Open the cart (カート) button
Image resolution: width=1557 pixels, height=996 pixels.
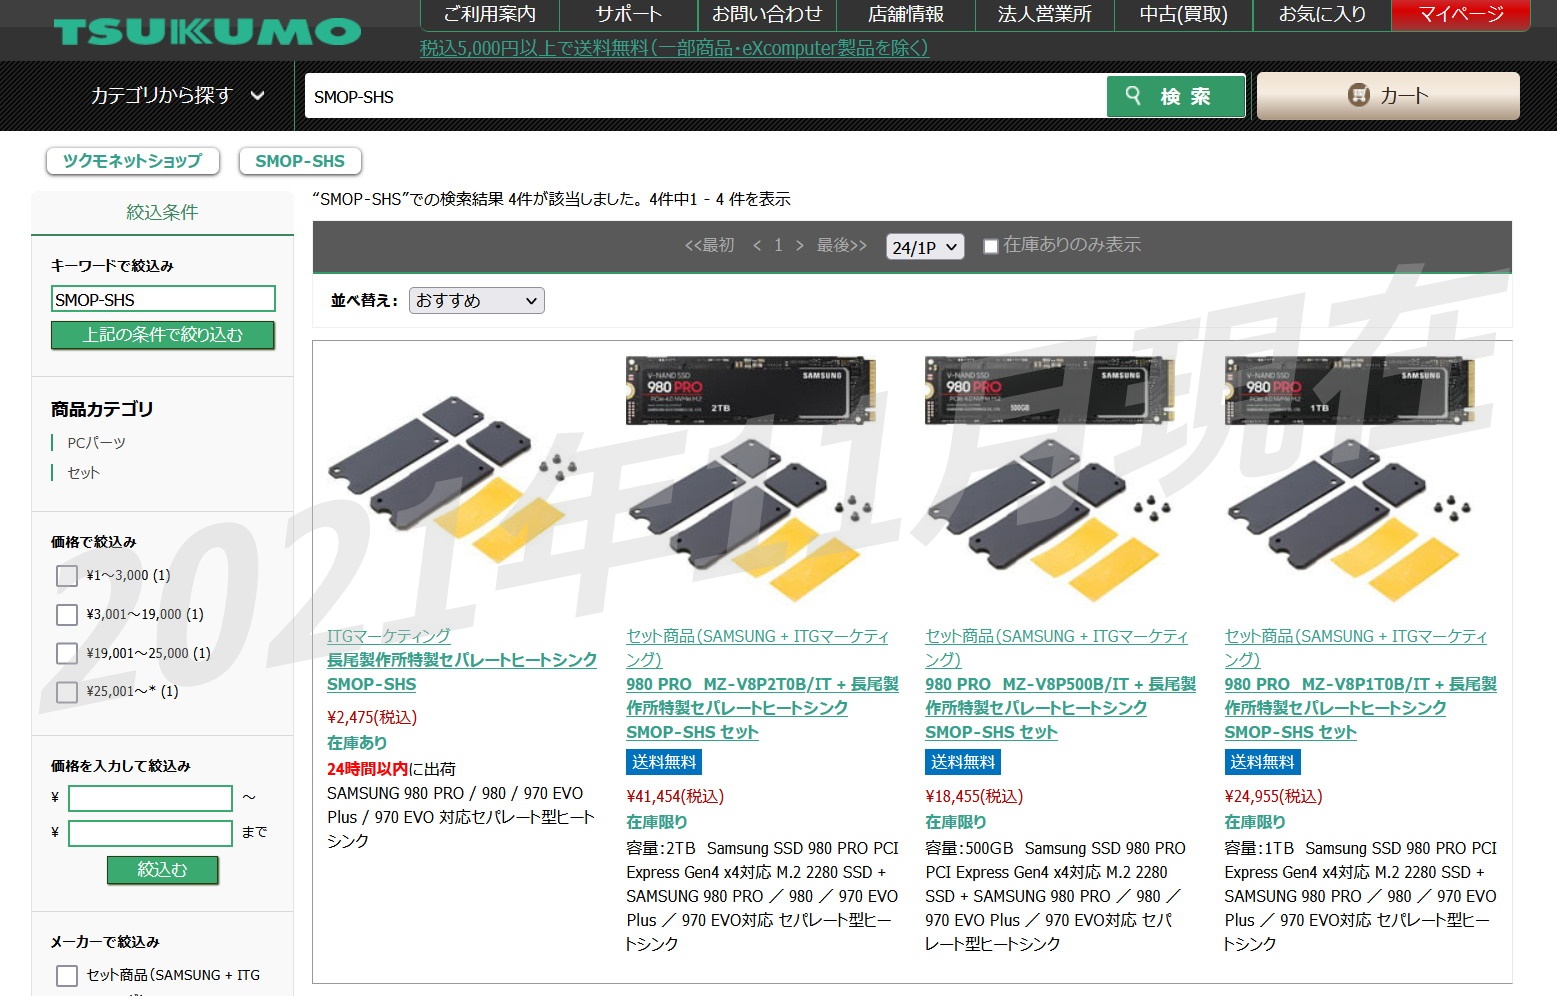click(1388, 96)
